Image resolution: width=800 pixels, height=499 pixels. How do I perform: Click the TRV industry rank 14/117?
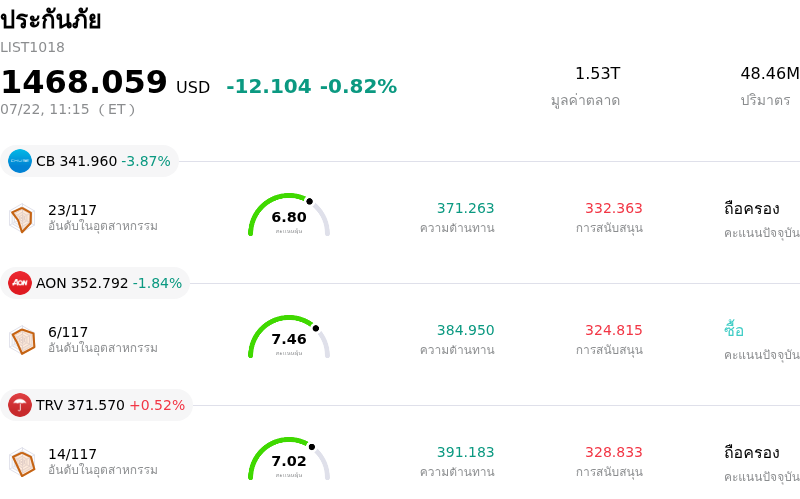click(x=72, y=454)
